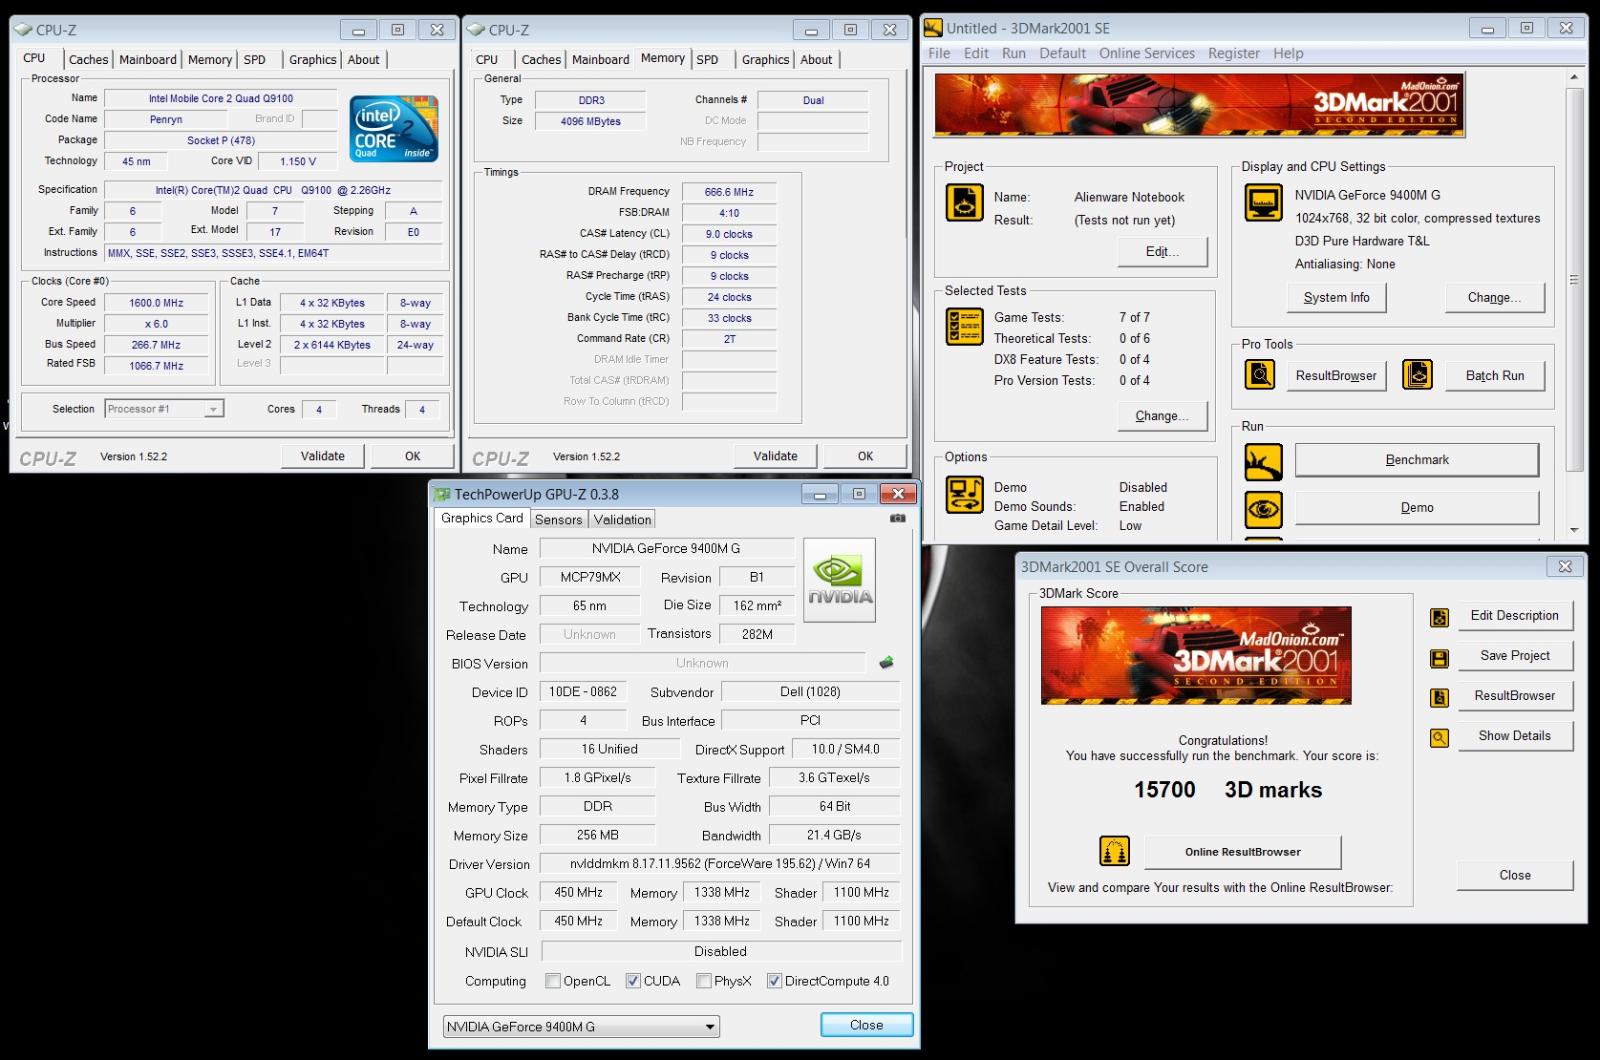The width and height of the screenshot is (1600, 1060).
Task: Open the Caches tab in left CPU-Z window
Action: coord(88,60)
